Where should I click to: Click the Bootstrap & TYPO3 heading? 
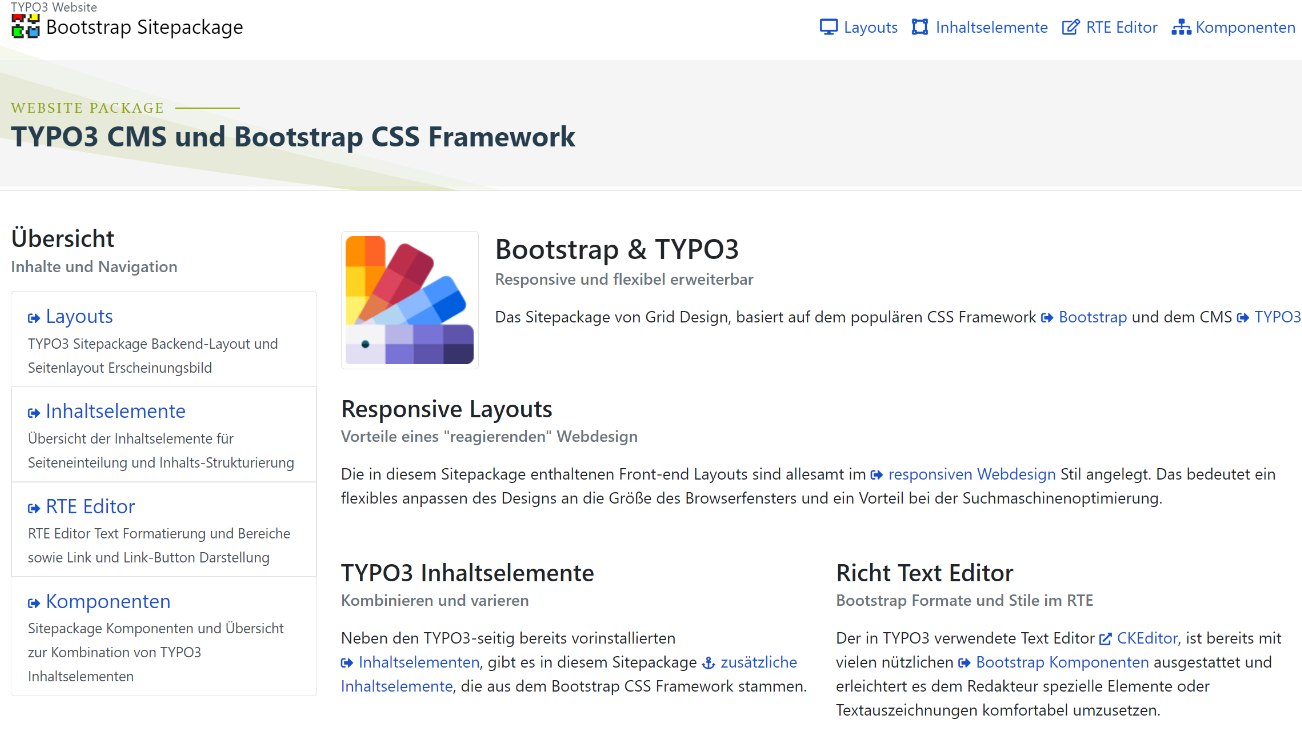point(617,250)
